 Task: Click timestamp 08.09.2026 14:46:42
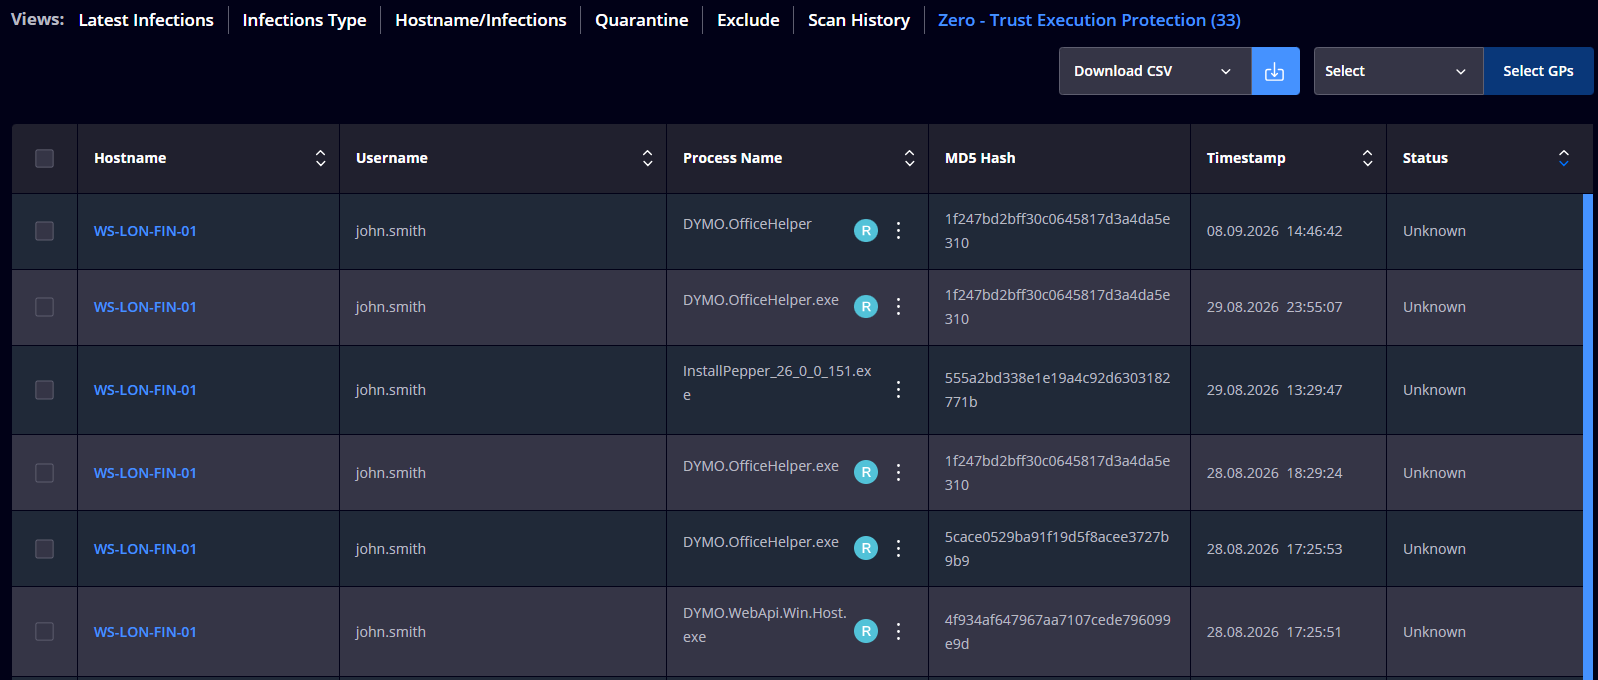coord(1274,231)
